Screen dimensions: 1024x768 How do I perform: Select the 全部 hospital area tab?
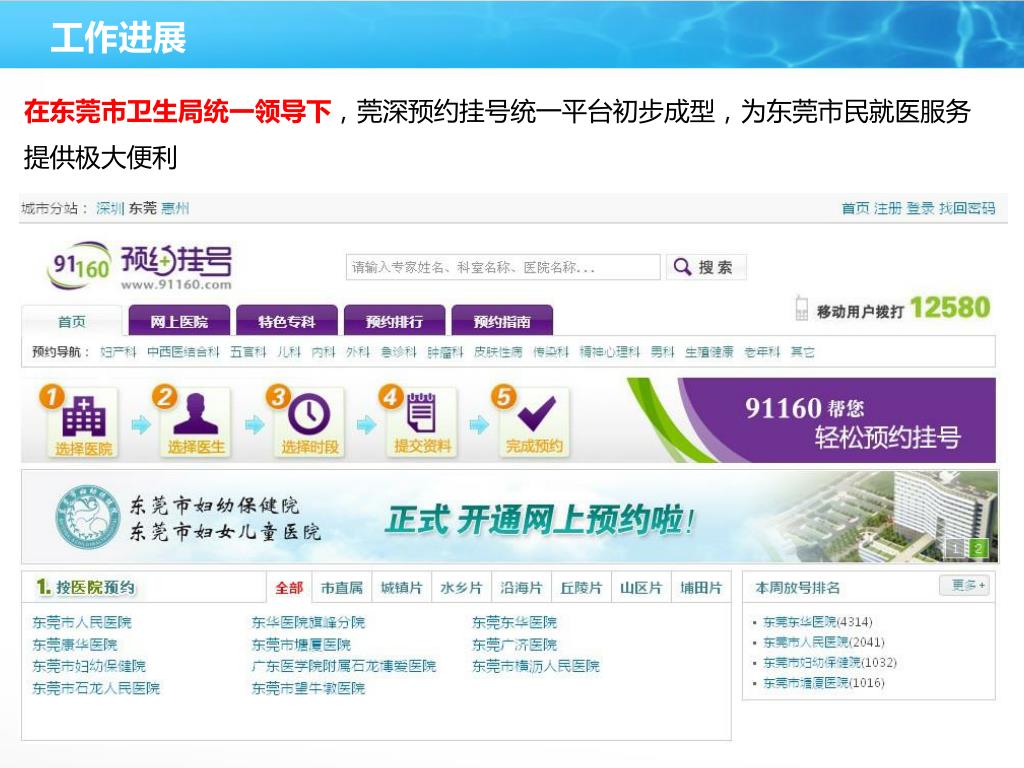pyautogui.click(x=289, y=588)
